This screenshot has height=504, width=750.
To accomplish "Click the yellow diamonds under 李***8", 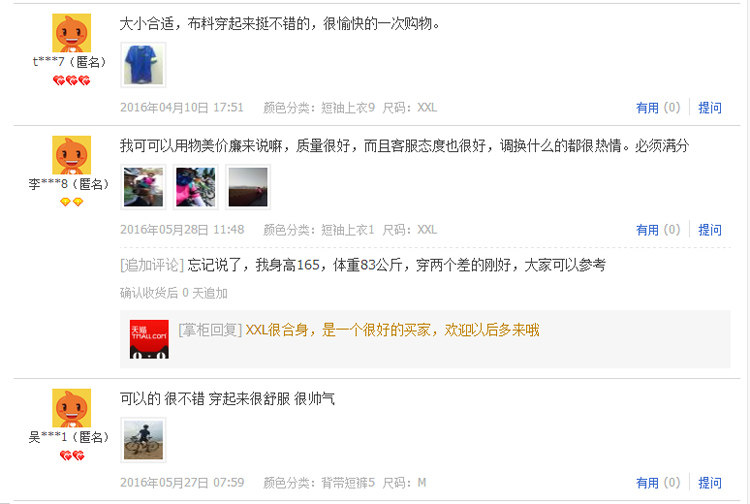I will [71, 202].
